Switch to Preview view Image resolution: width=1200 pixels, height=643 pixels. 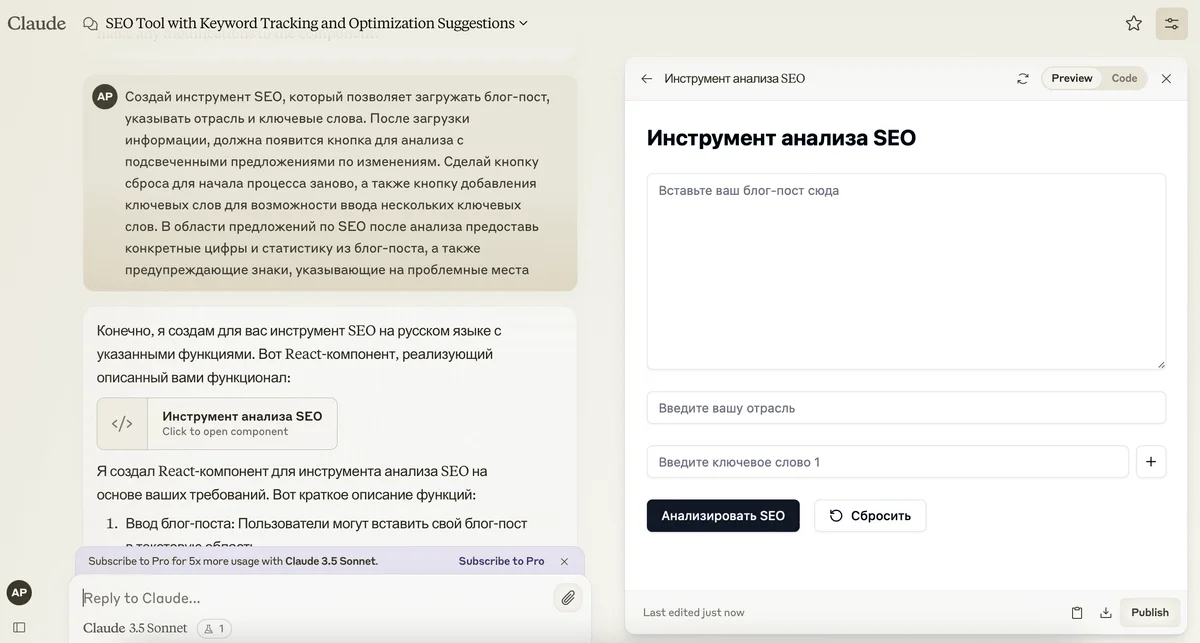click(x=1071, y=78)
